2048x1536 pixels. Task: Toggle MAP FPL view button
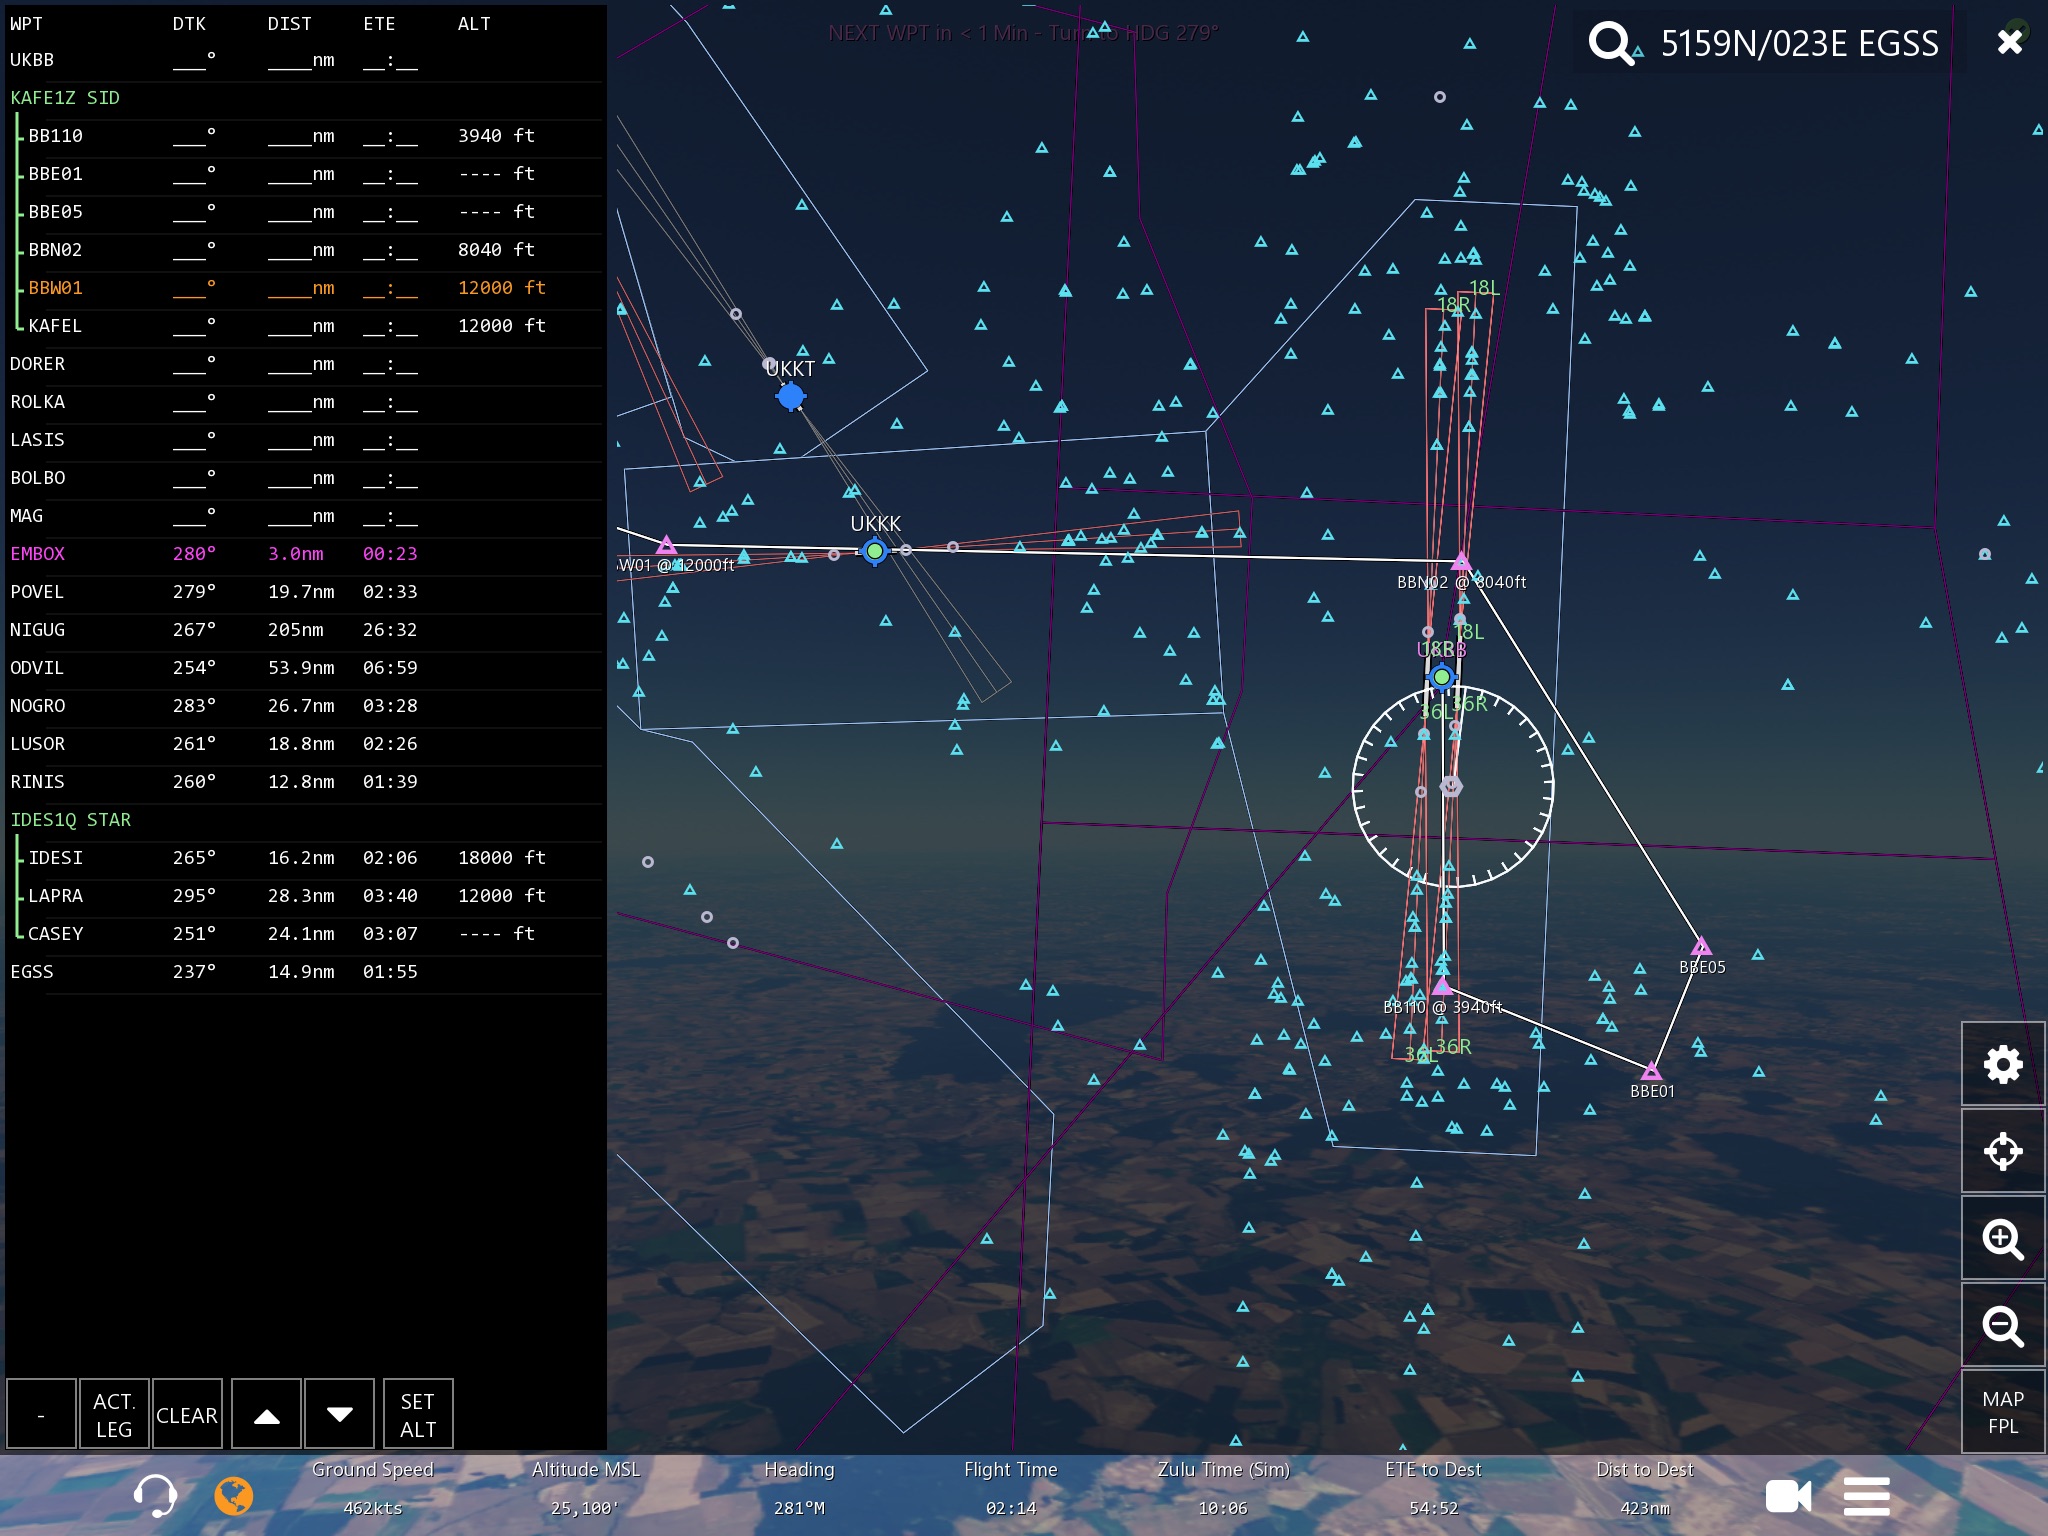(2002, 1412)
